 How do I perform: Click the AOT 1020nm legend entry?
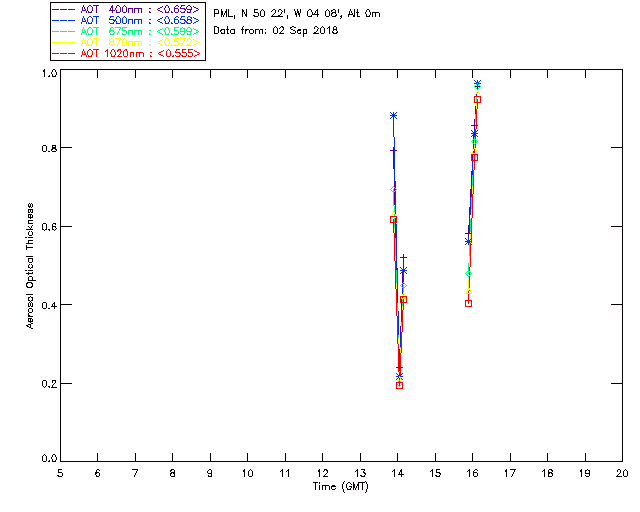coord(126,53)
